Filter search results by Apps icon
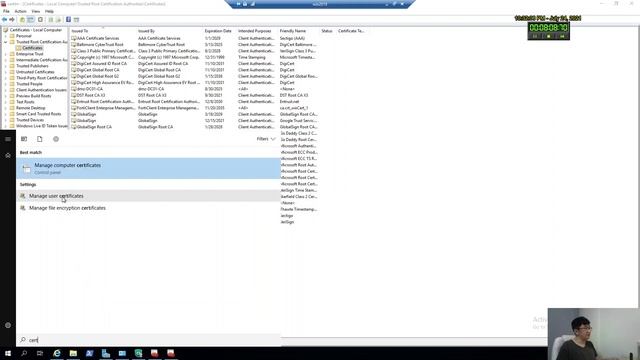640x360 pixels. pyautogui.click(x=24, y=139)
